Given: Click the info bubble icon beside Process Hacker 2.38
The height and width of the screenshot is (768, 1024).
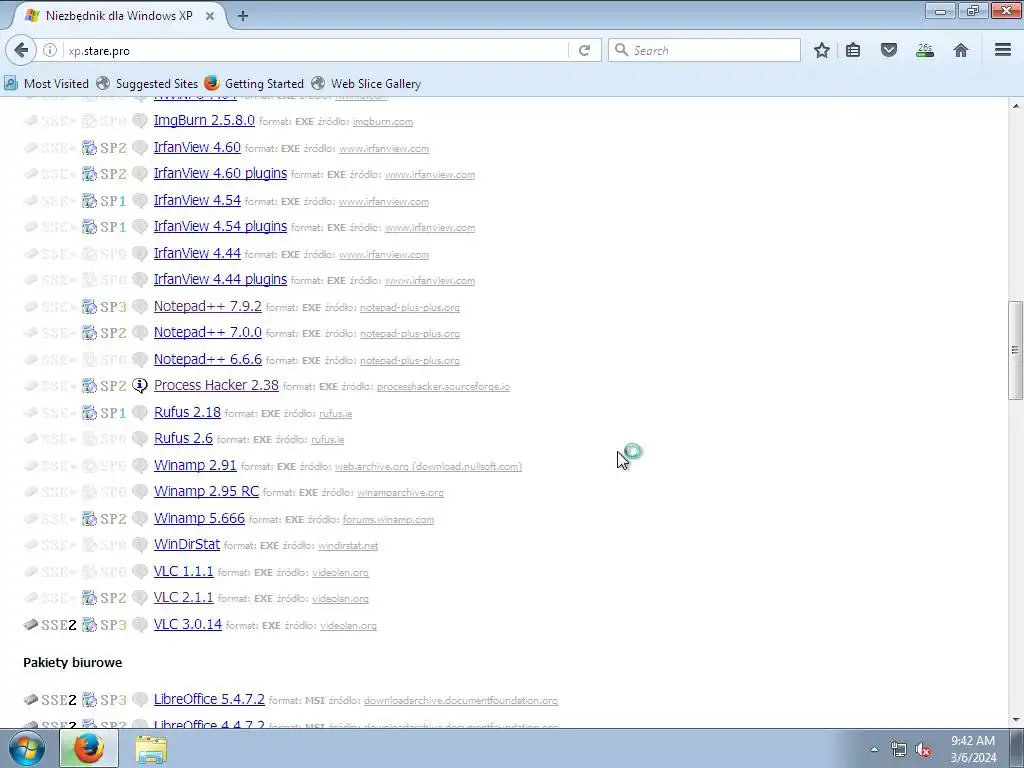Looking at the screenshot, I should (x=140, y=386).
